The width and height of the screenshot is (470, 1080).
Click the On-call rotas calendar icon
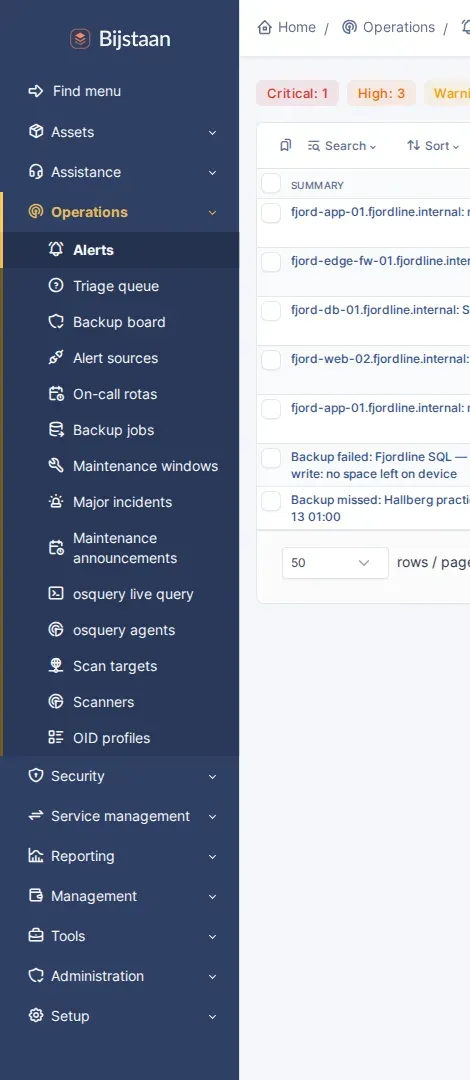point(56,393)
